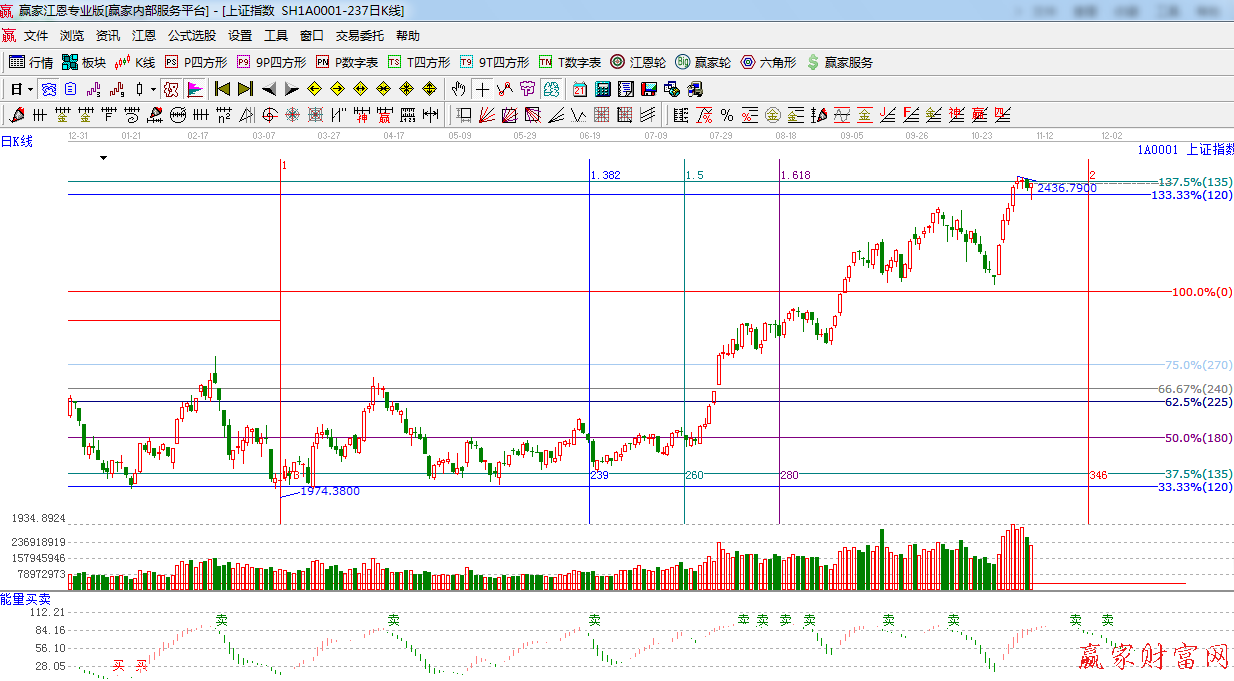The width and height of the screenshot is (1234, 681).
Task: Click the 行情 market quotes button
Action: pyautogui.click(x=31, y=62)
